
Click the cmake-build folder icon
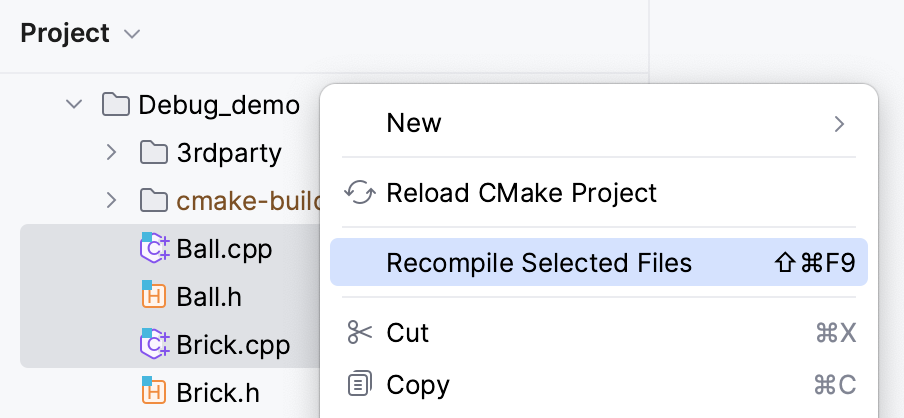(153, 201)
